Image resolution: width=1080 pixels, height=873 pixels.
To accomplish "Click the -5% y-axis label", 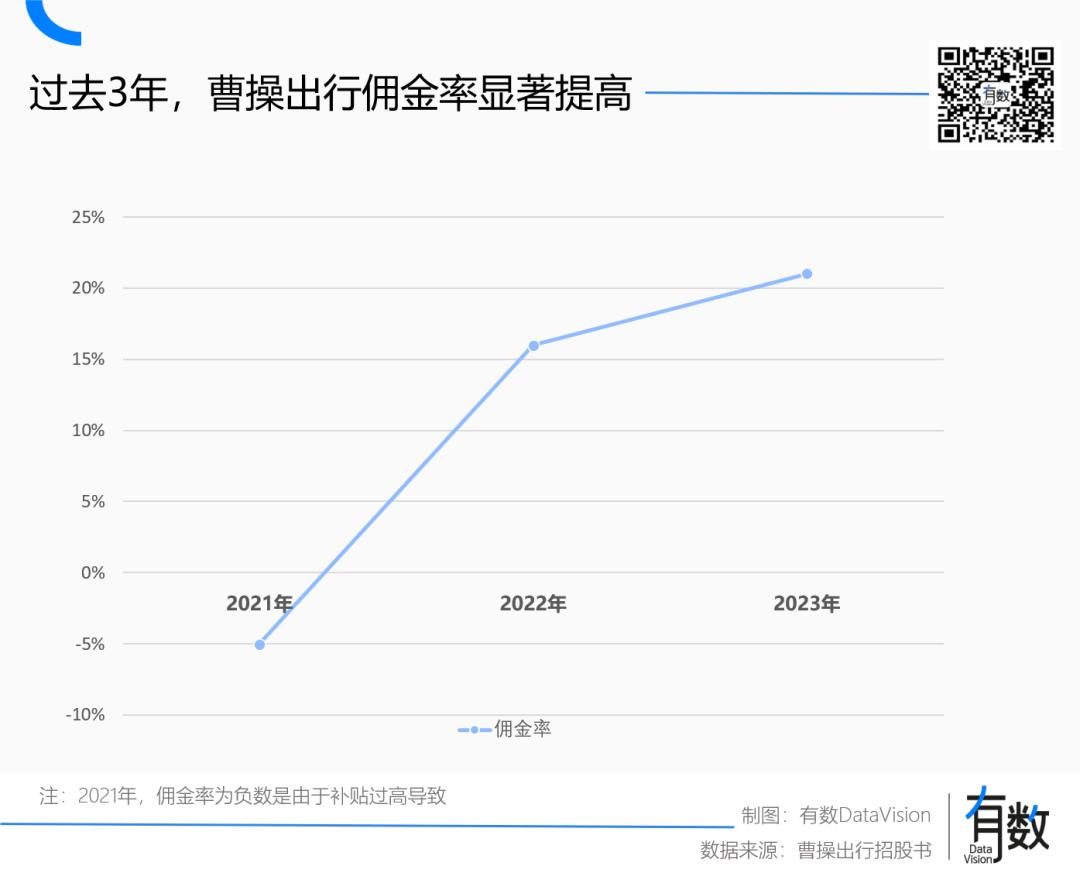I will pyautogui.click(x=90, y=644).
